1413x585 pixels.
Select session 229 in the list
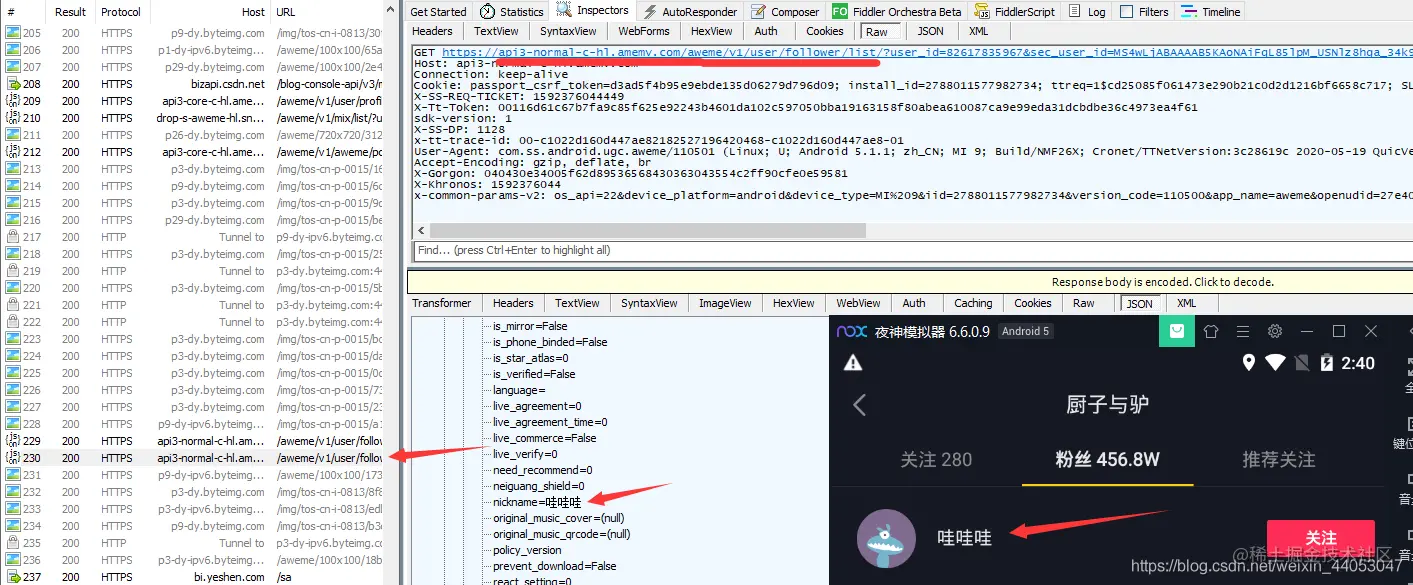[x=192, y=441]
